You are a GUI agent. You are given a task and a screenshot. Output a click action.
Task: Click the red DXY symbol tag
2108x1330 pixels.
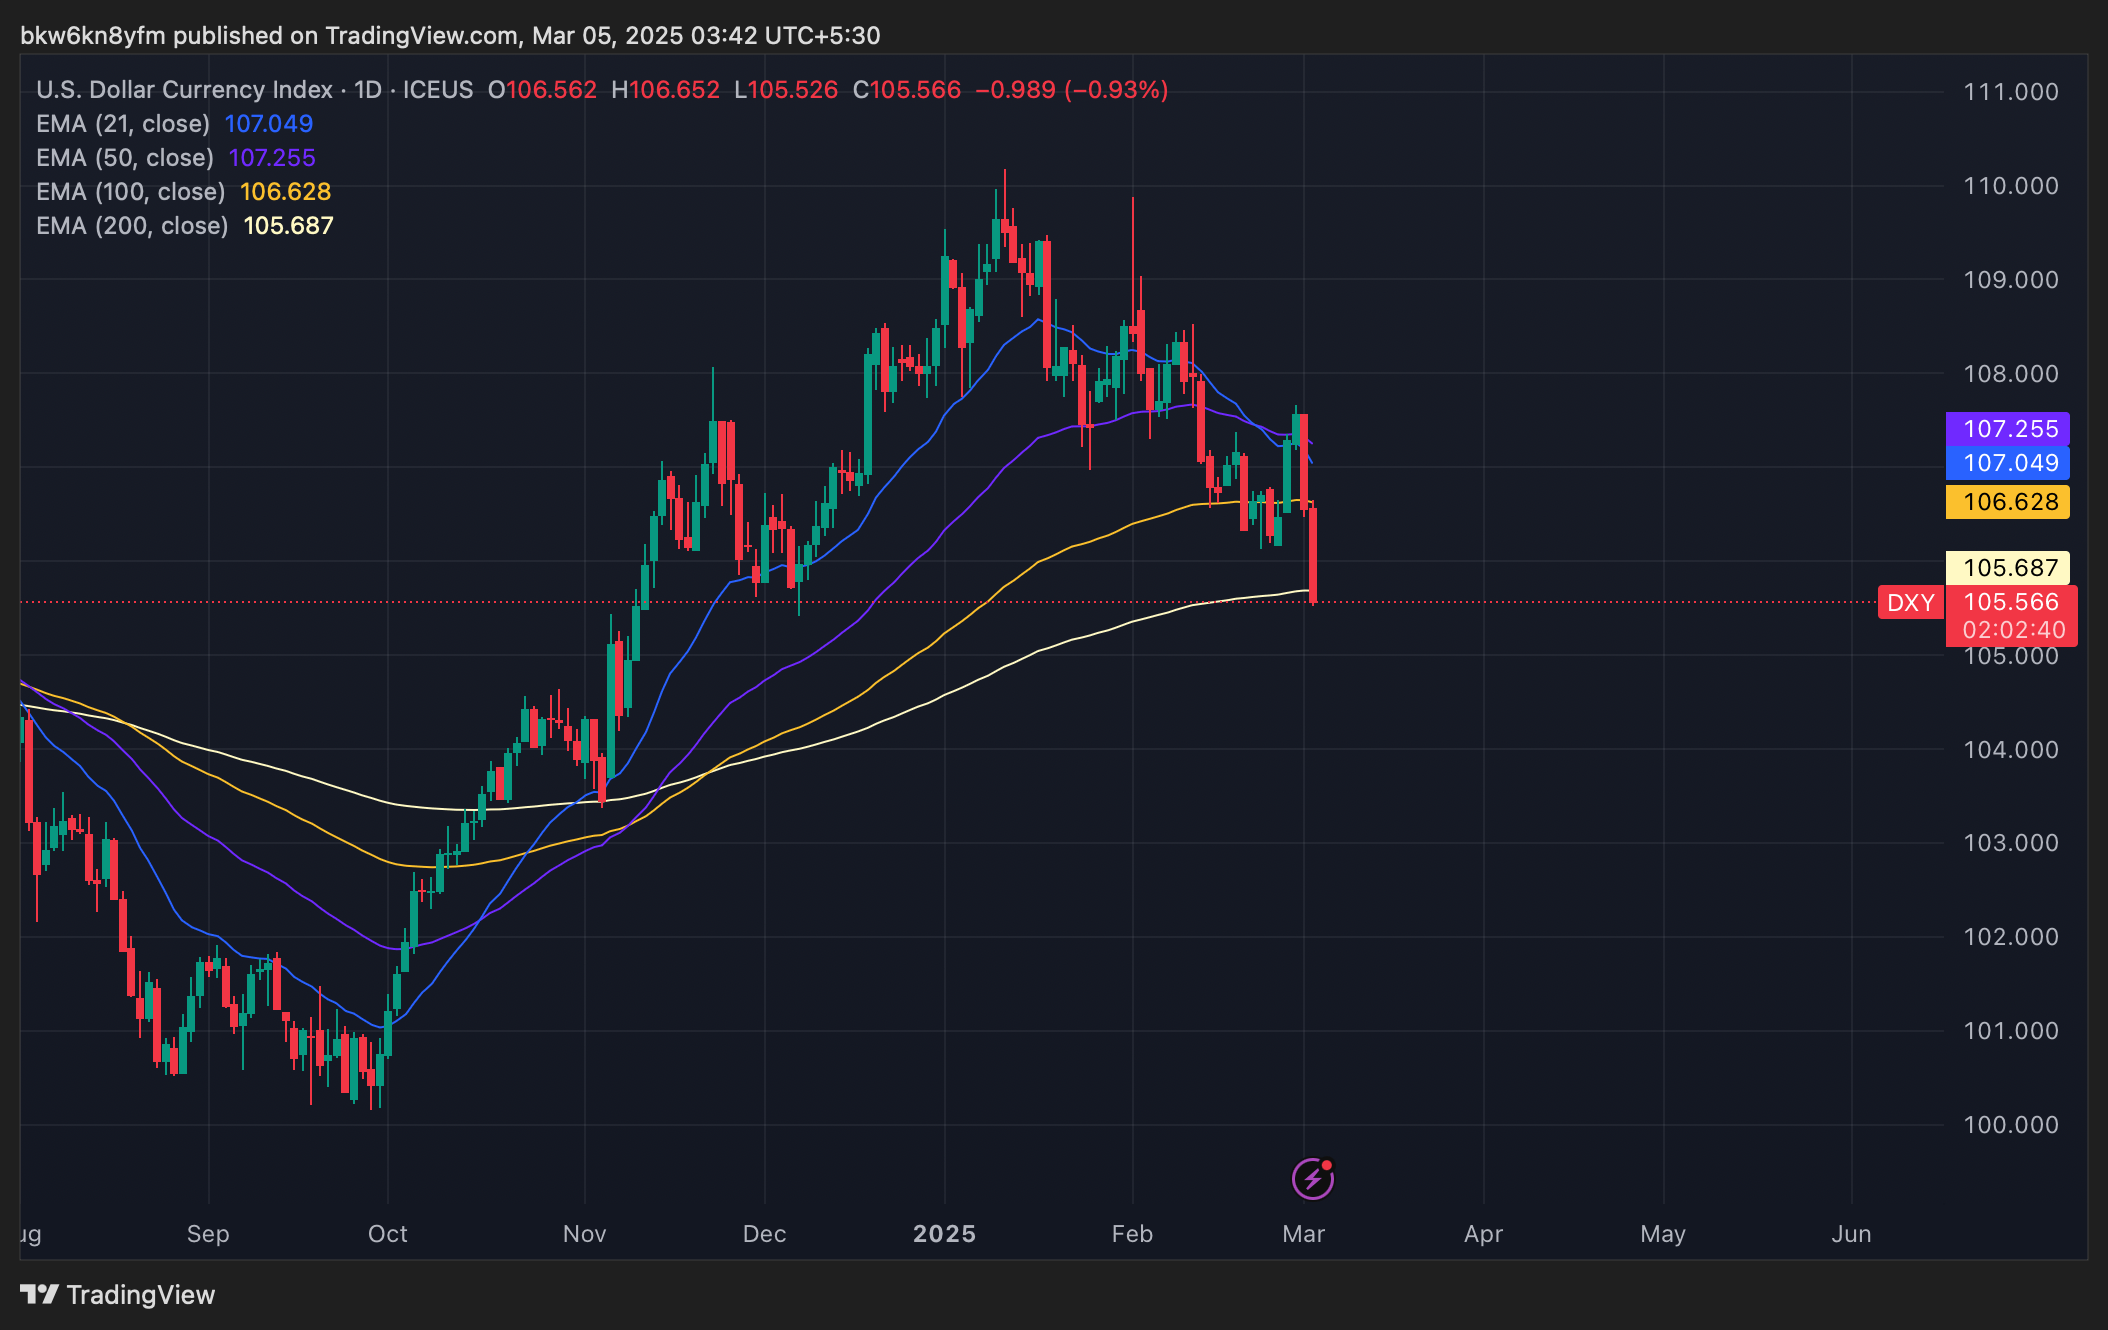1910,603
